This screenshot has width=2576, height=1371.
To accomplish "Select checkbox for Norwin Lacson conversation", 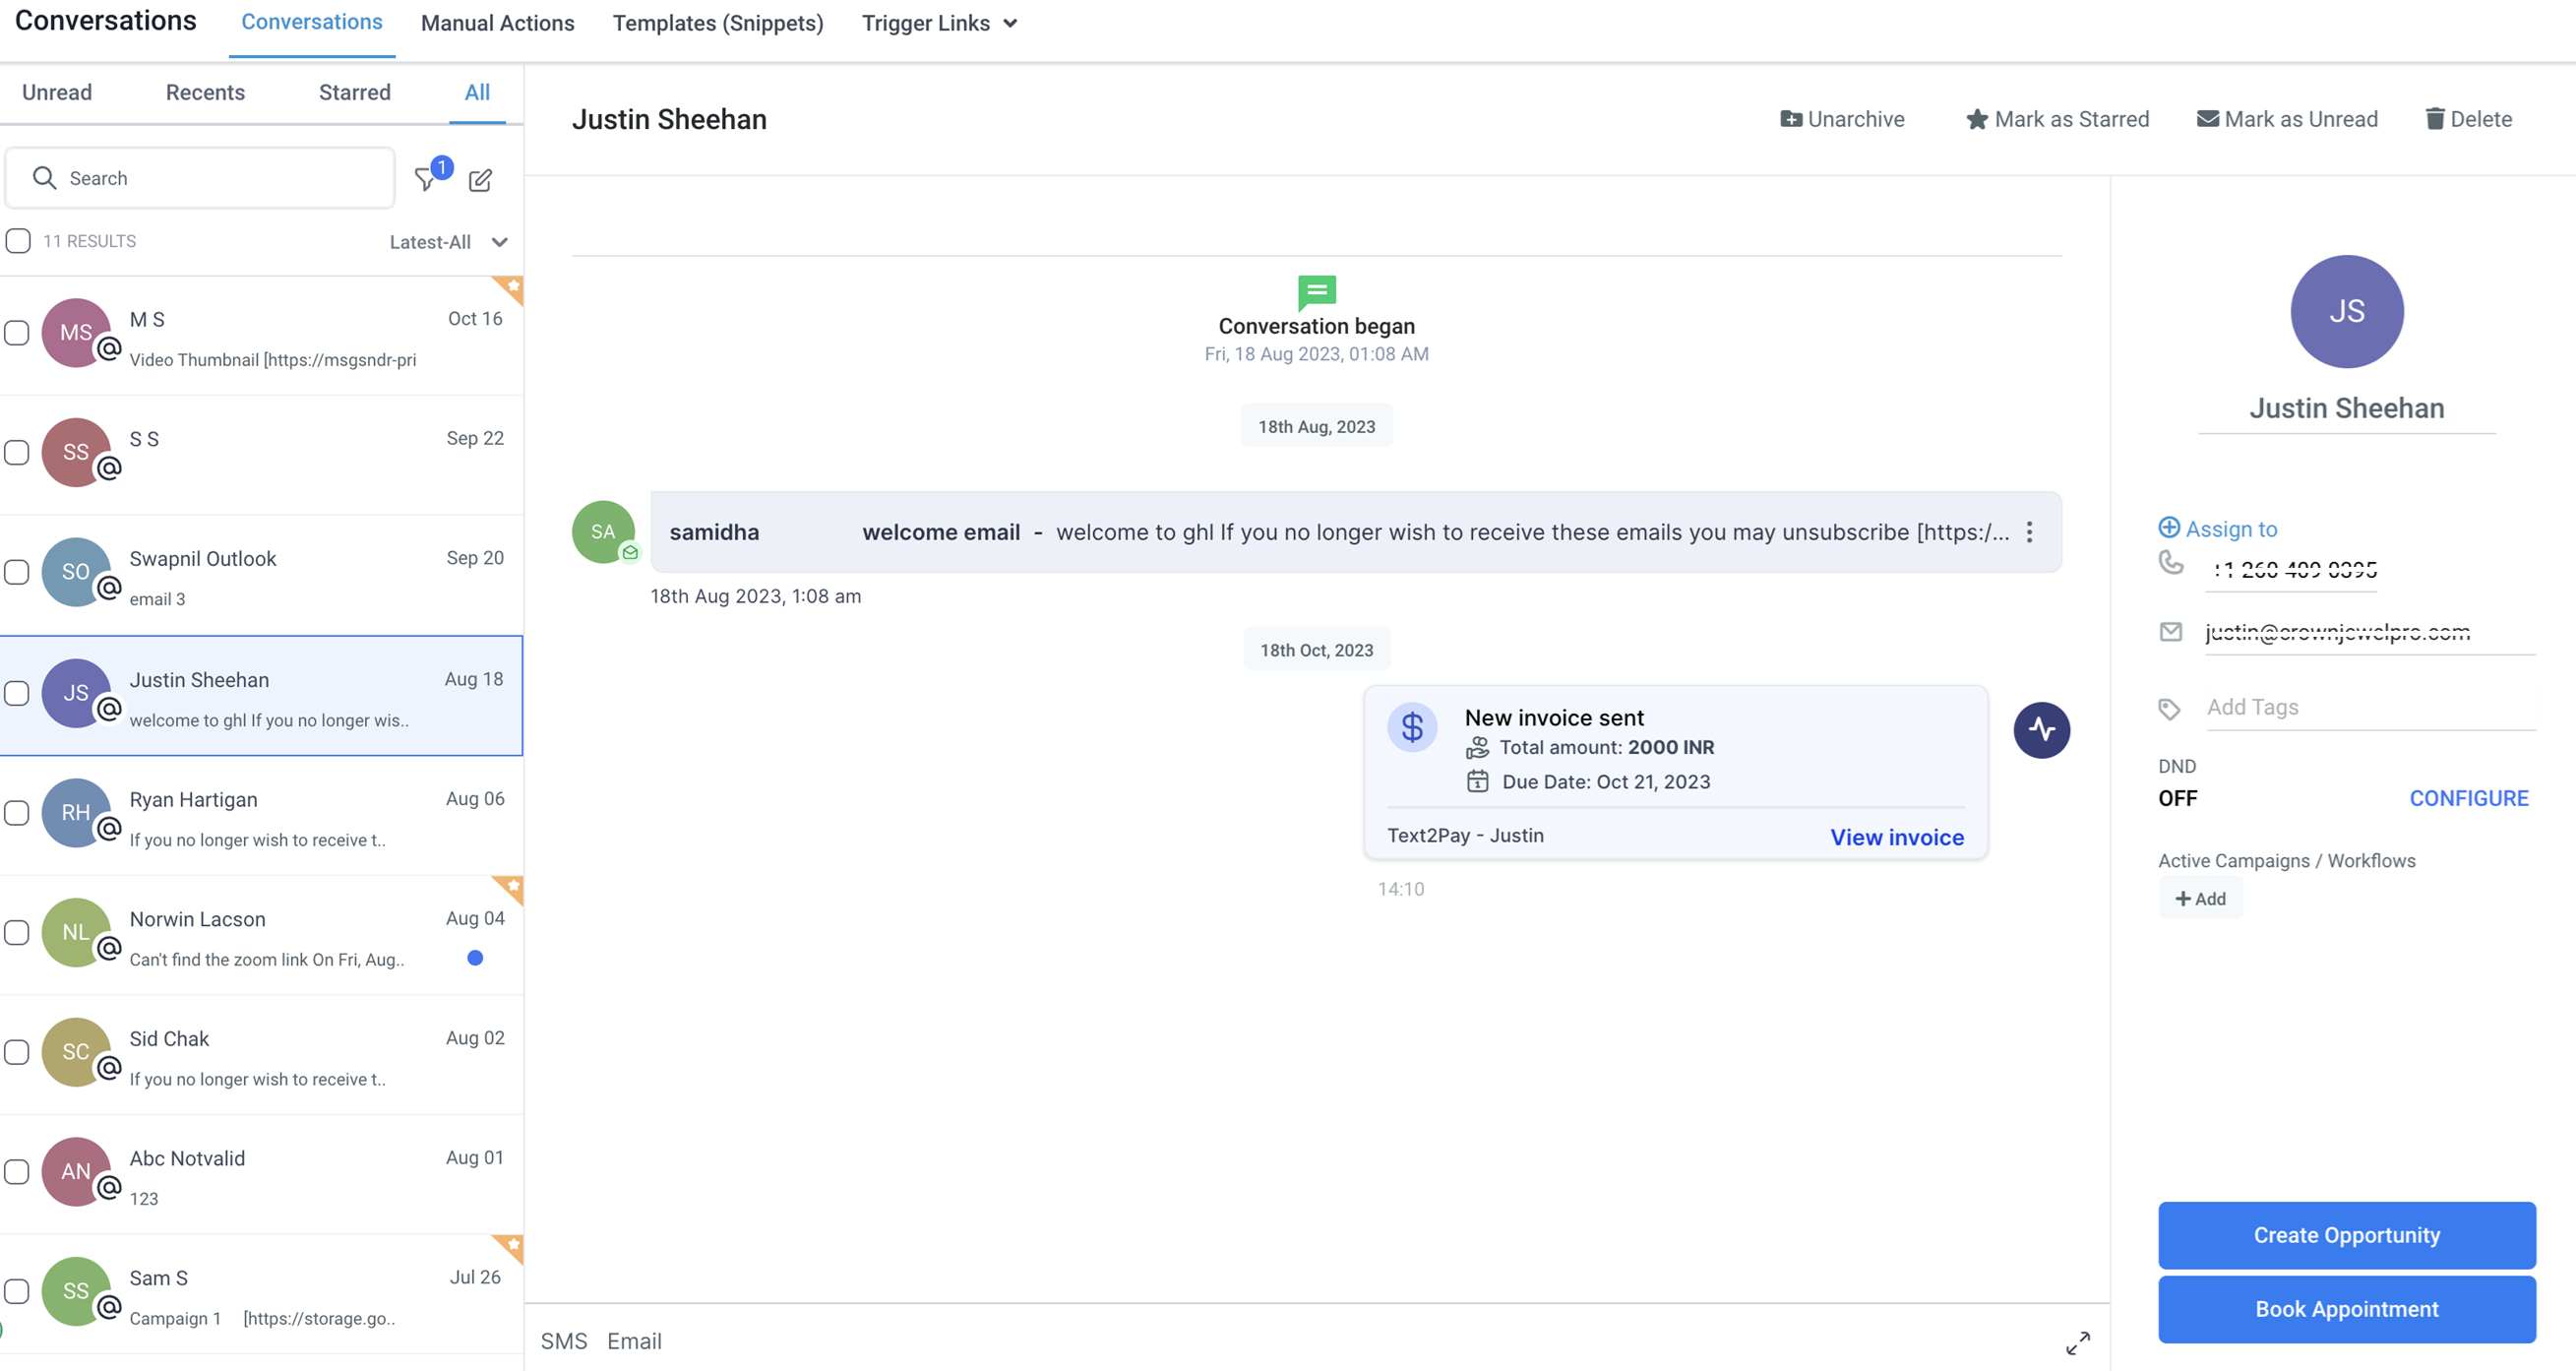I will coord(17,933).
